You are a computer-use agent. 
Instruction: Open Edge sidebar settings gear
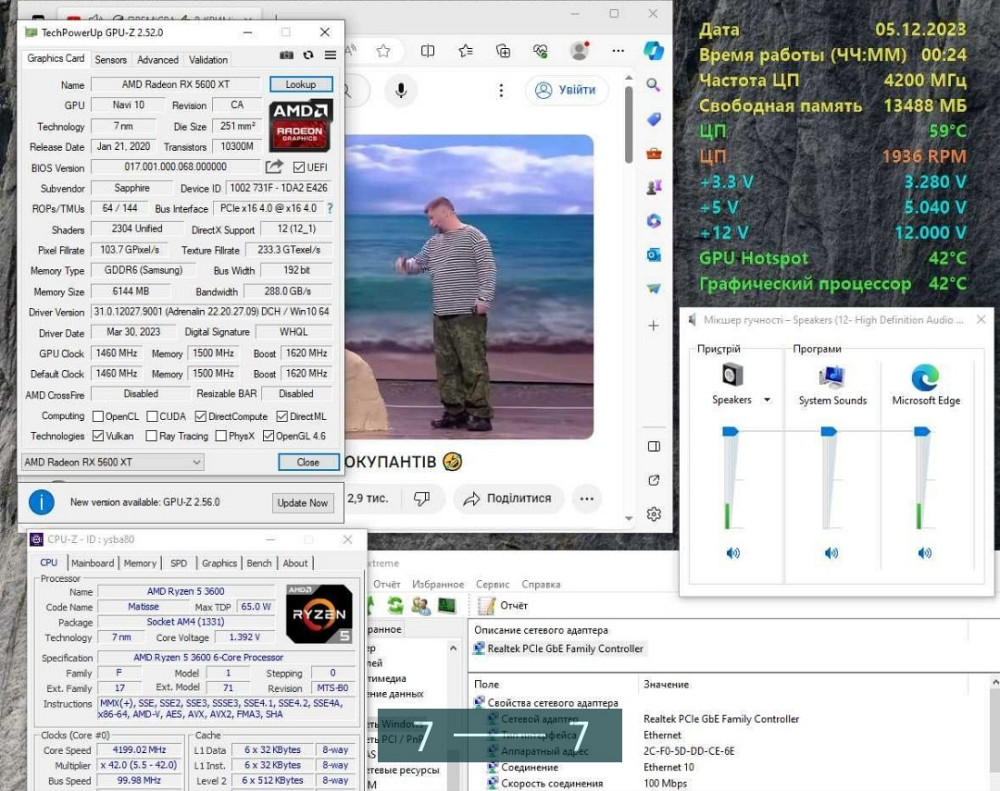(x=653, y=514)
